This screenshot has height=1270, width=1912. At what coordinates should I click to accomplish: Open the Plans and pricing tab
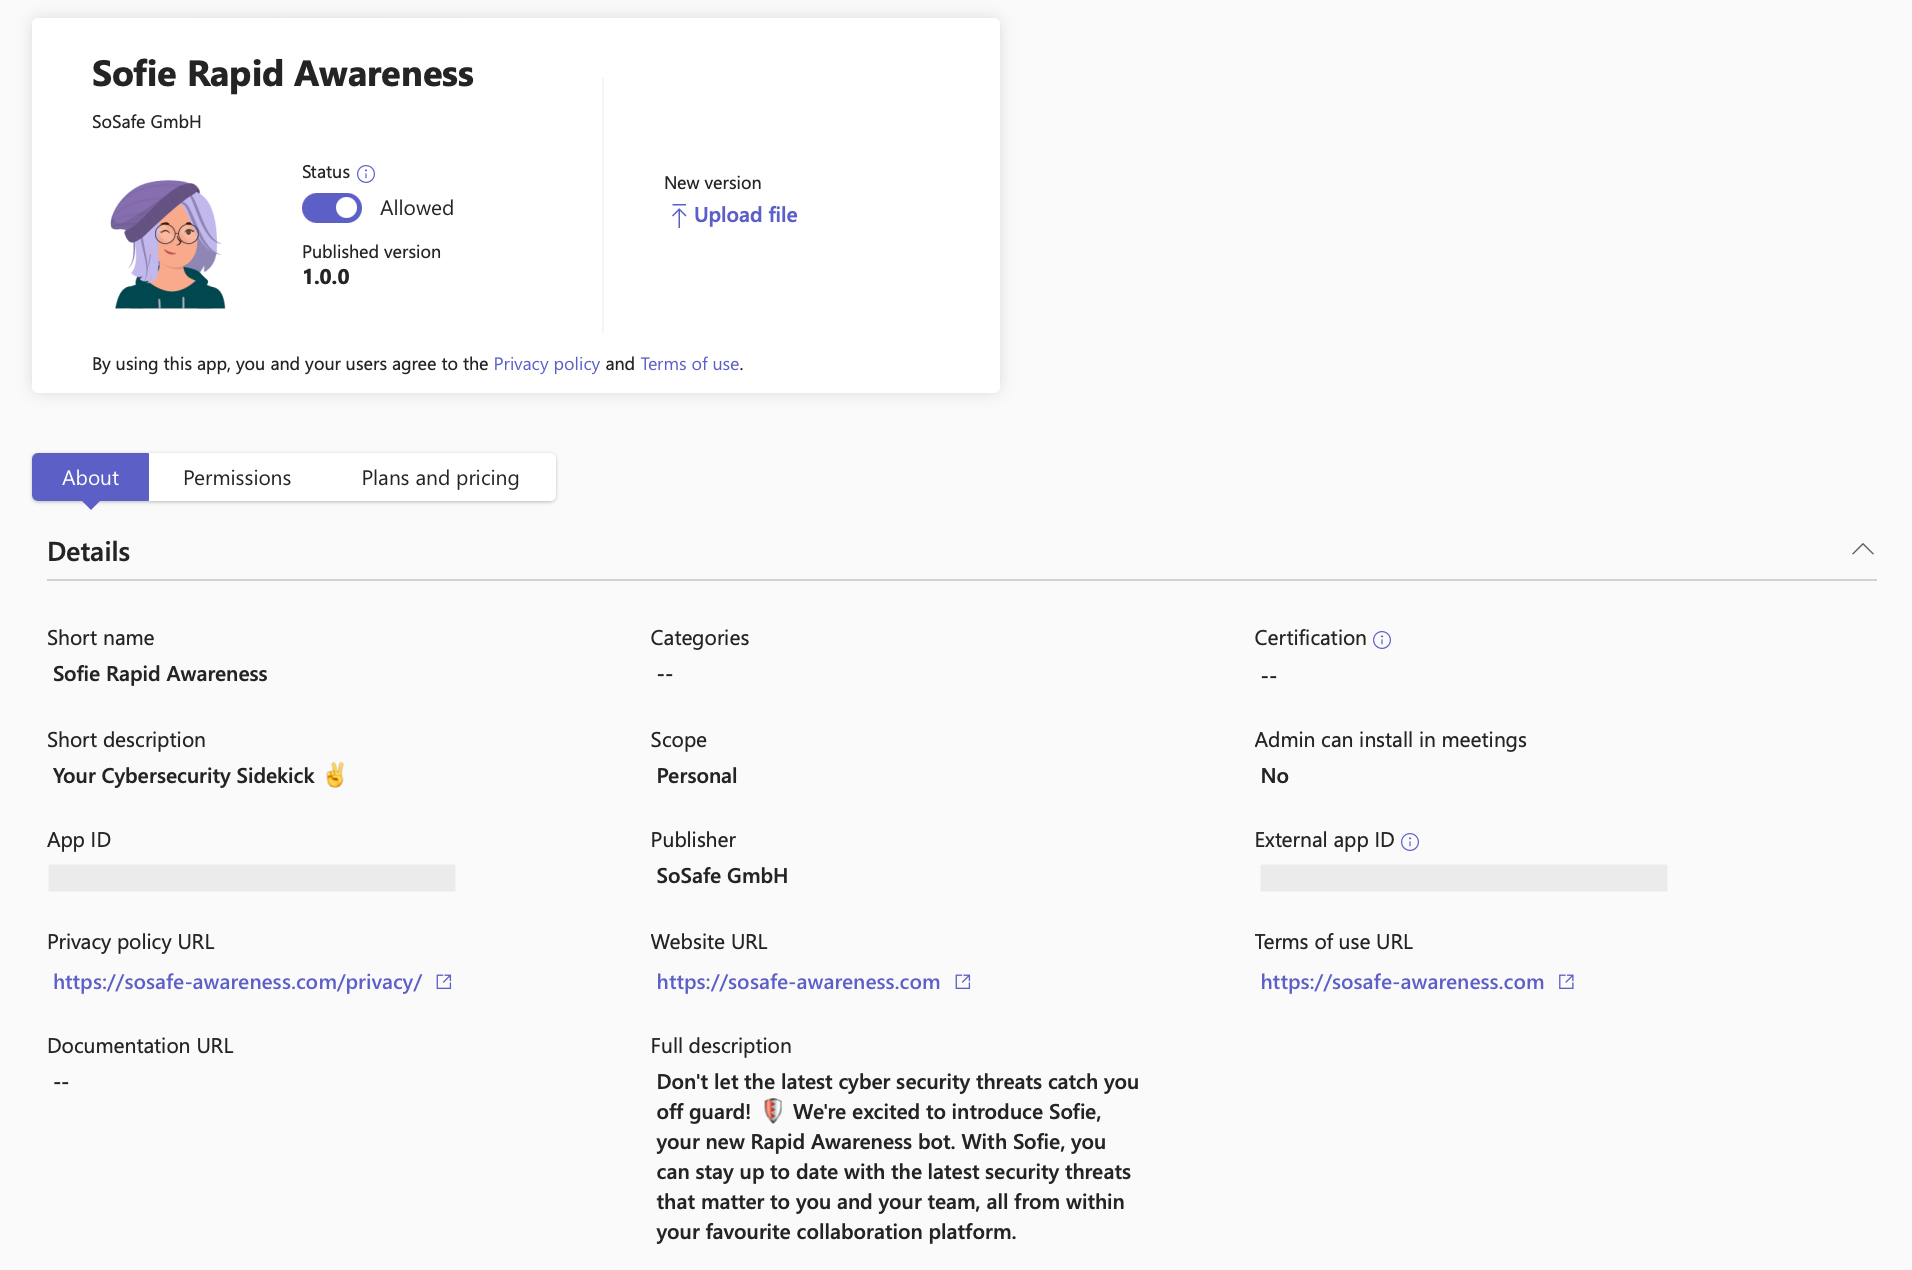click(x=440, y=478)
